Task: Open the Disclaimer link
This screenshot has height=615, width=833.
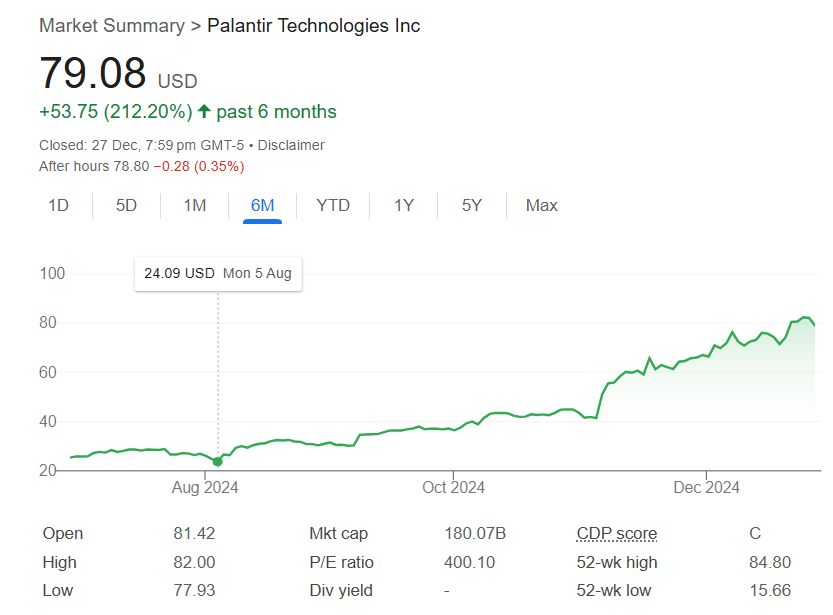Action: [291, 145]
